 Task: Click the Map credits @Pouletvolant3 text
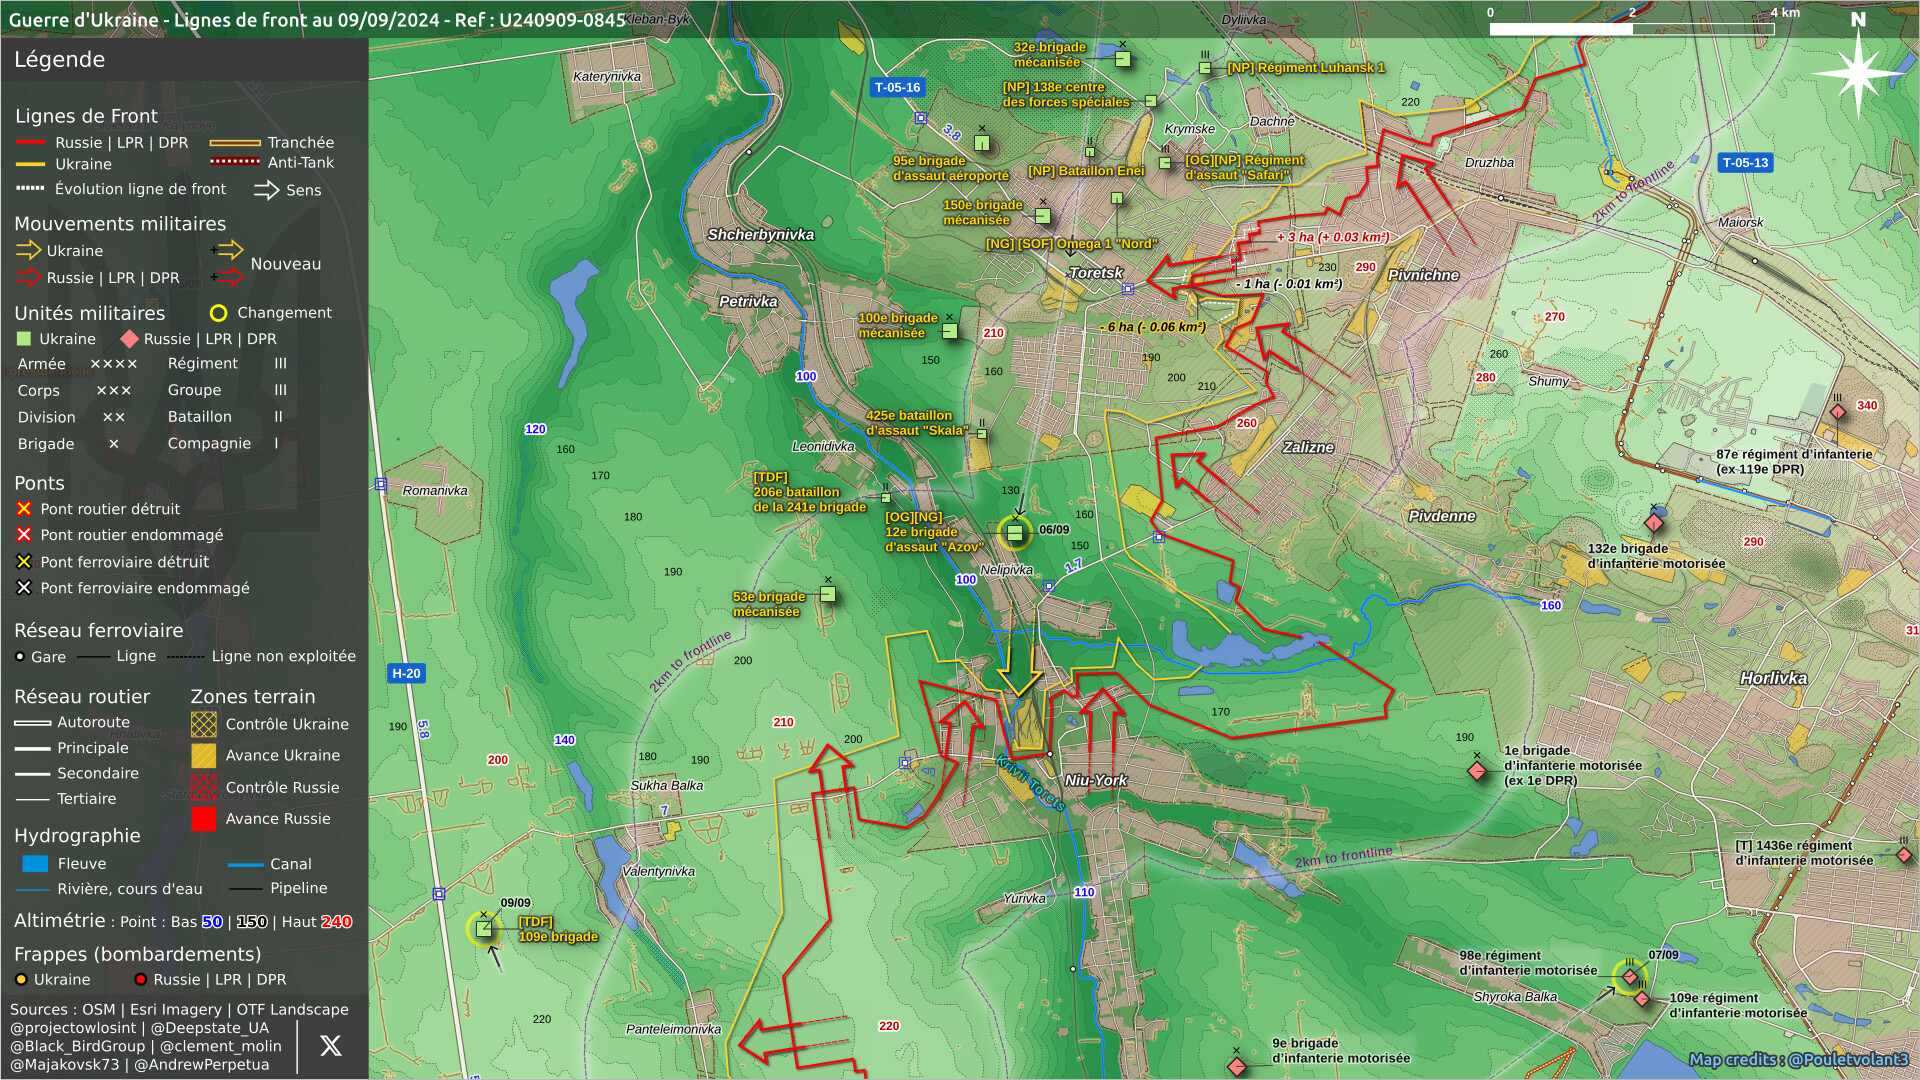pos(1798,1060)
